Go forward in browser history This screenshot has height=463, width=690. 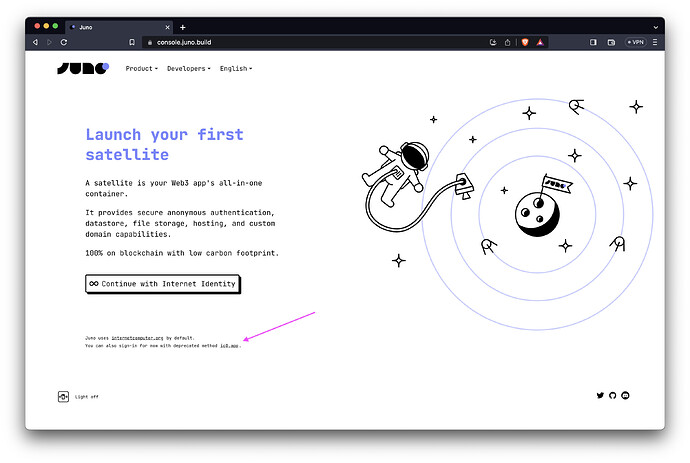pos(49,42)
